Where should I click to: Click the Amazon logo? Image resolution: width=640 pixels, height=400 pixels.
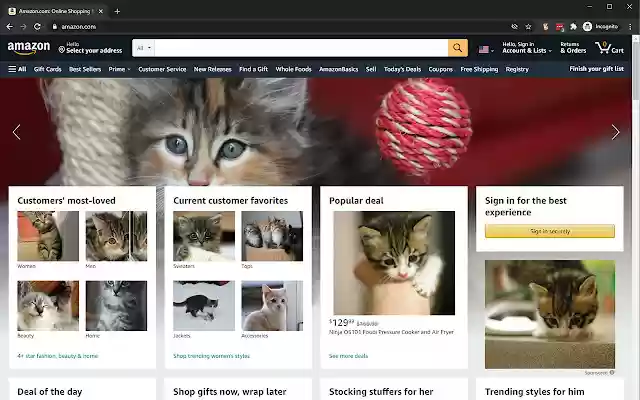click(x=29, y=48)
